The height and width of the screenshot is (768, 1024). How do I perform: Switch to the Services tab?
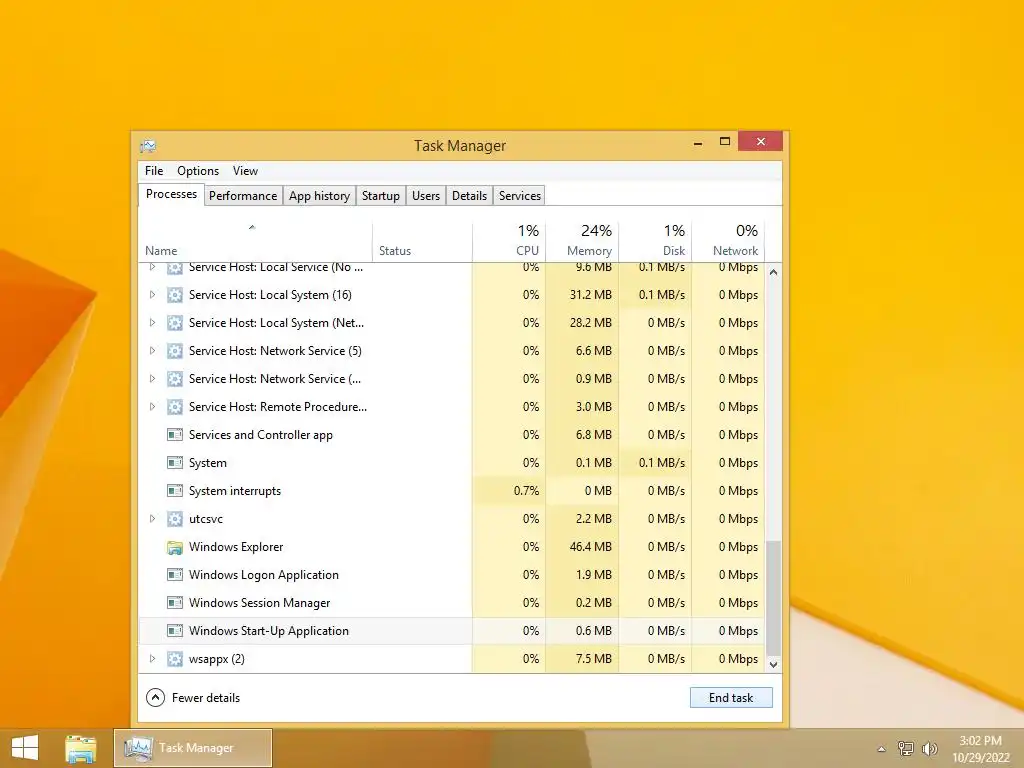click(x=520, y=196)
